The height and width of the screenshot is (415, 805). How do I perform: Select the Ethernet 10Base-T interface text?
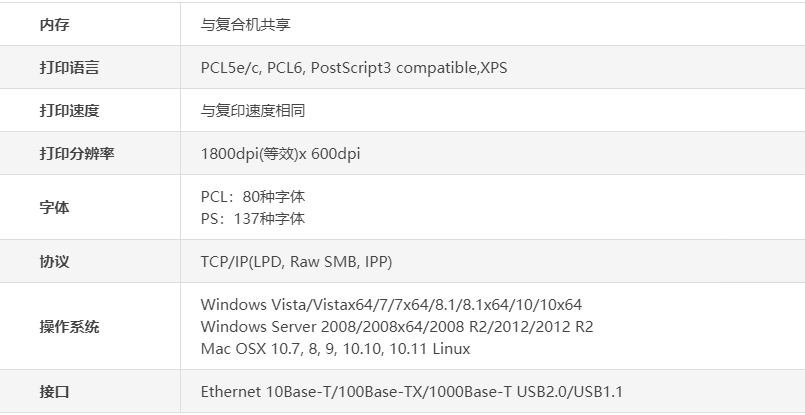[356, 392]
